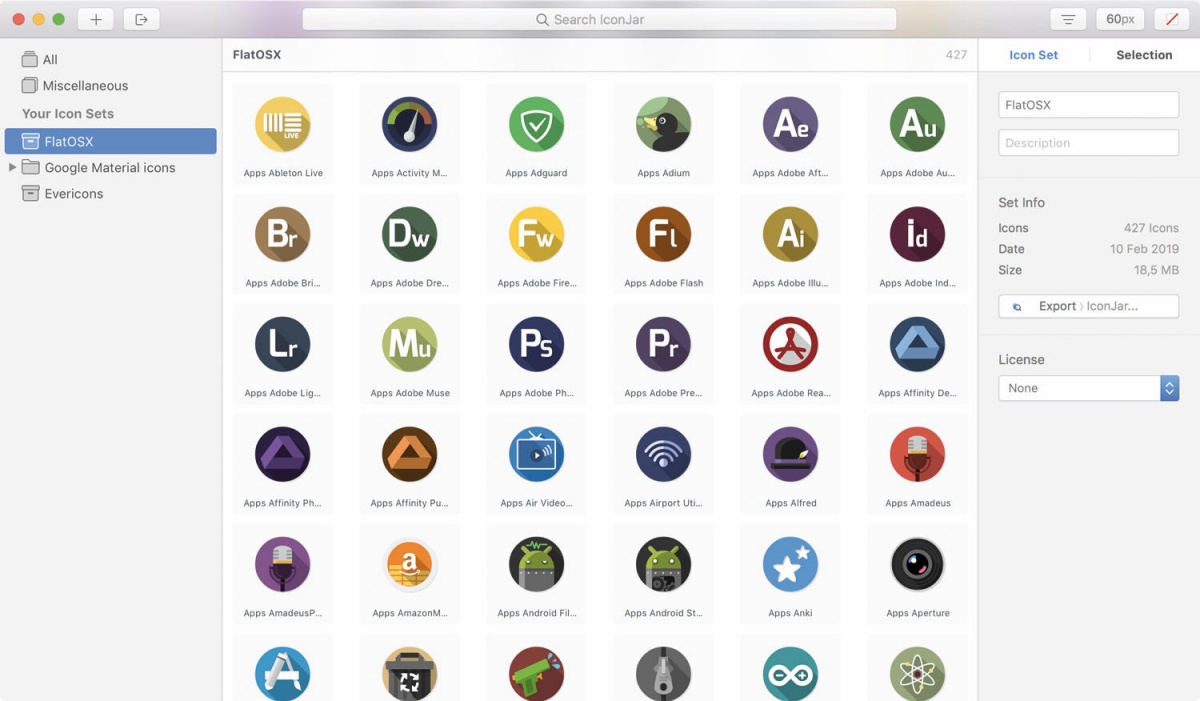Choose the Adobe Premiere Pr icon
Viewport: 1200px width, 701px height.
[x=664, y=344]
